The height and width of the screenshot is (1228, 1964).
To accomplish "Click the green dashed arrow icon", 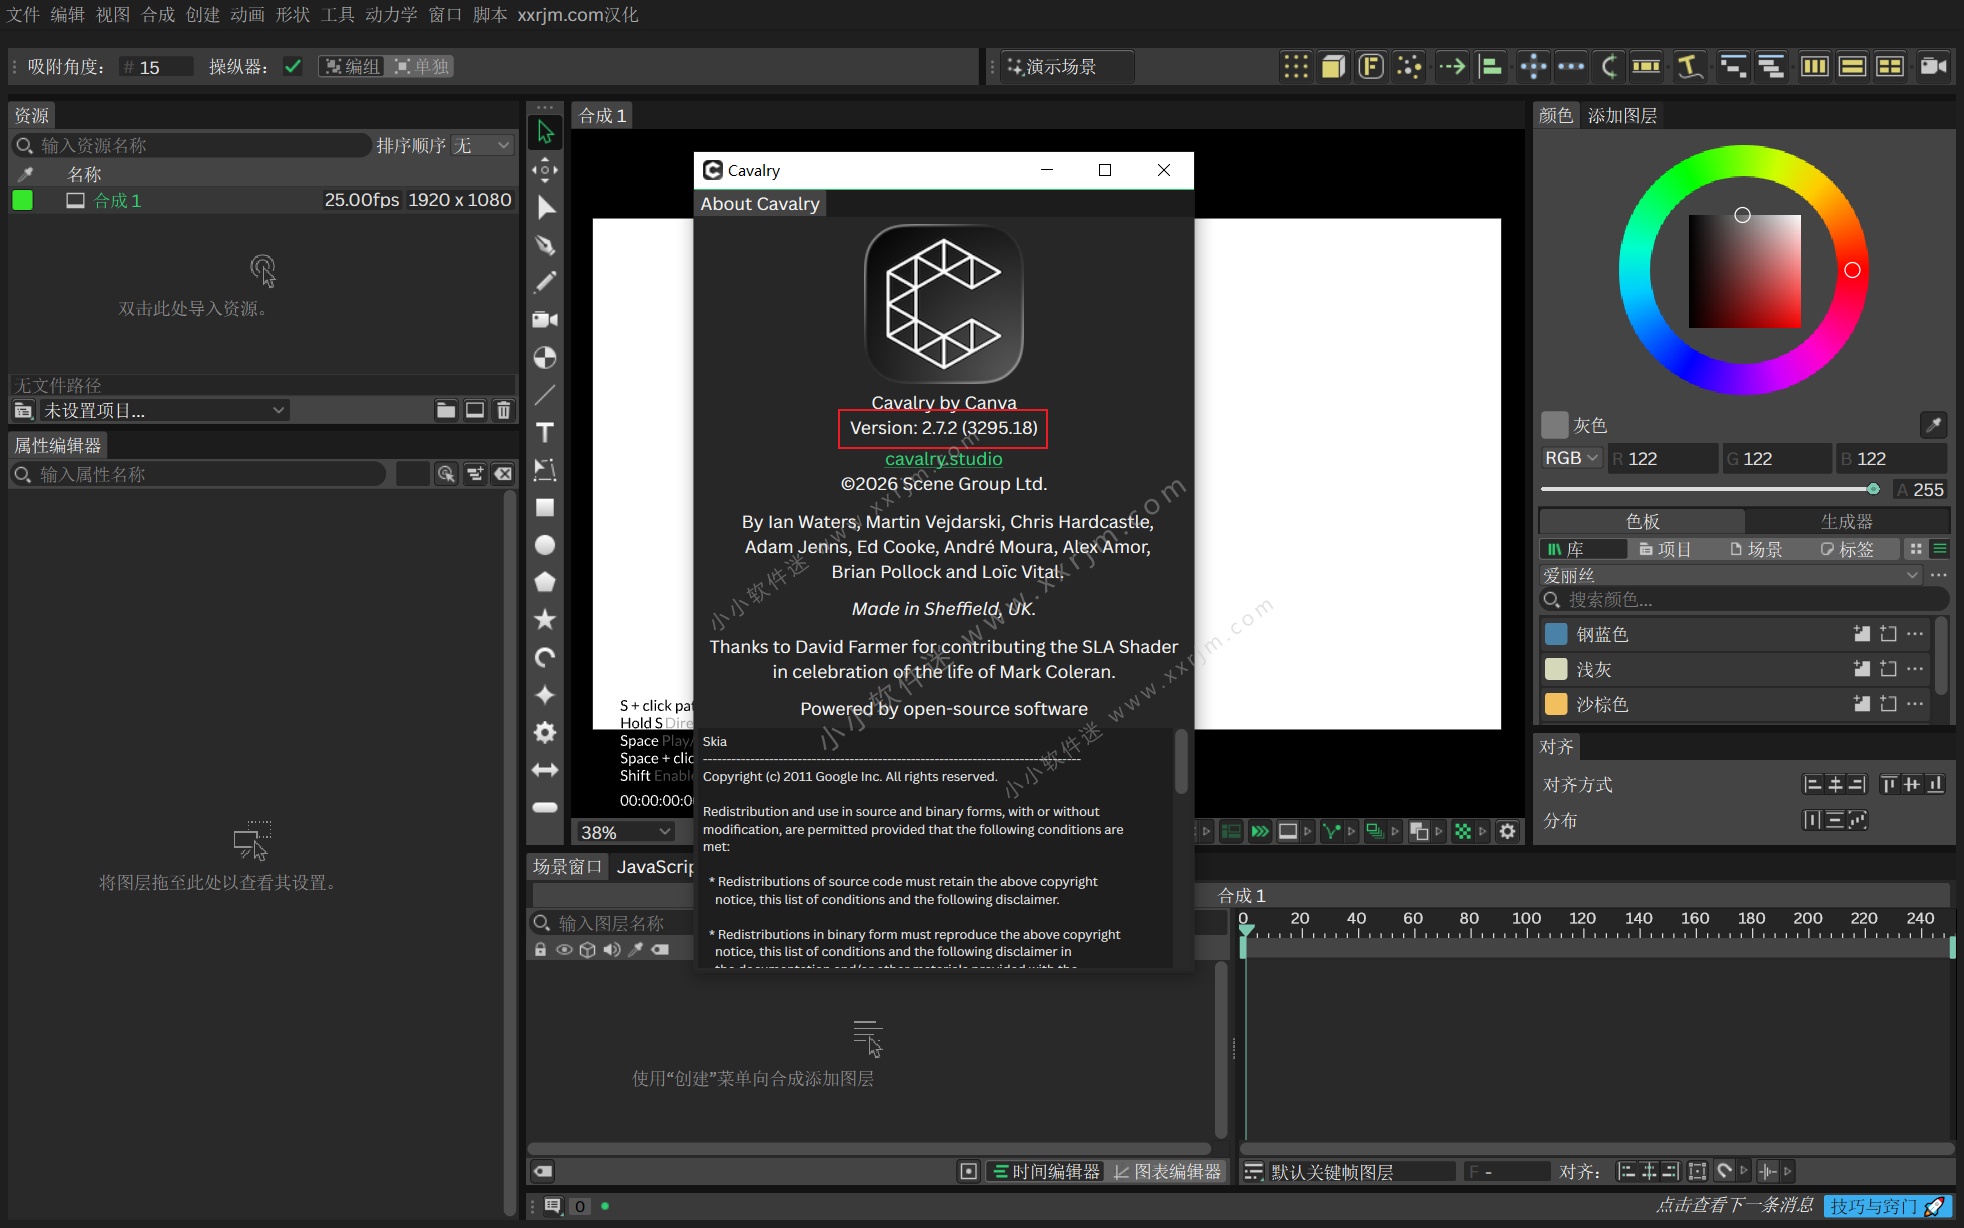I will [x=1451, y=67].
